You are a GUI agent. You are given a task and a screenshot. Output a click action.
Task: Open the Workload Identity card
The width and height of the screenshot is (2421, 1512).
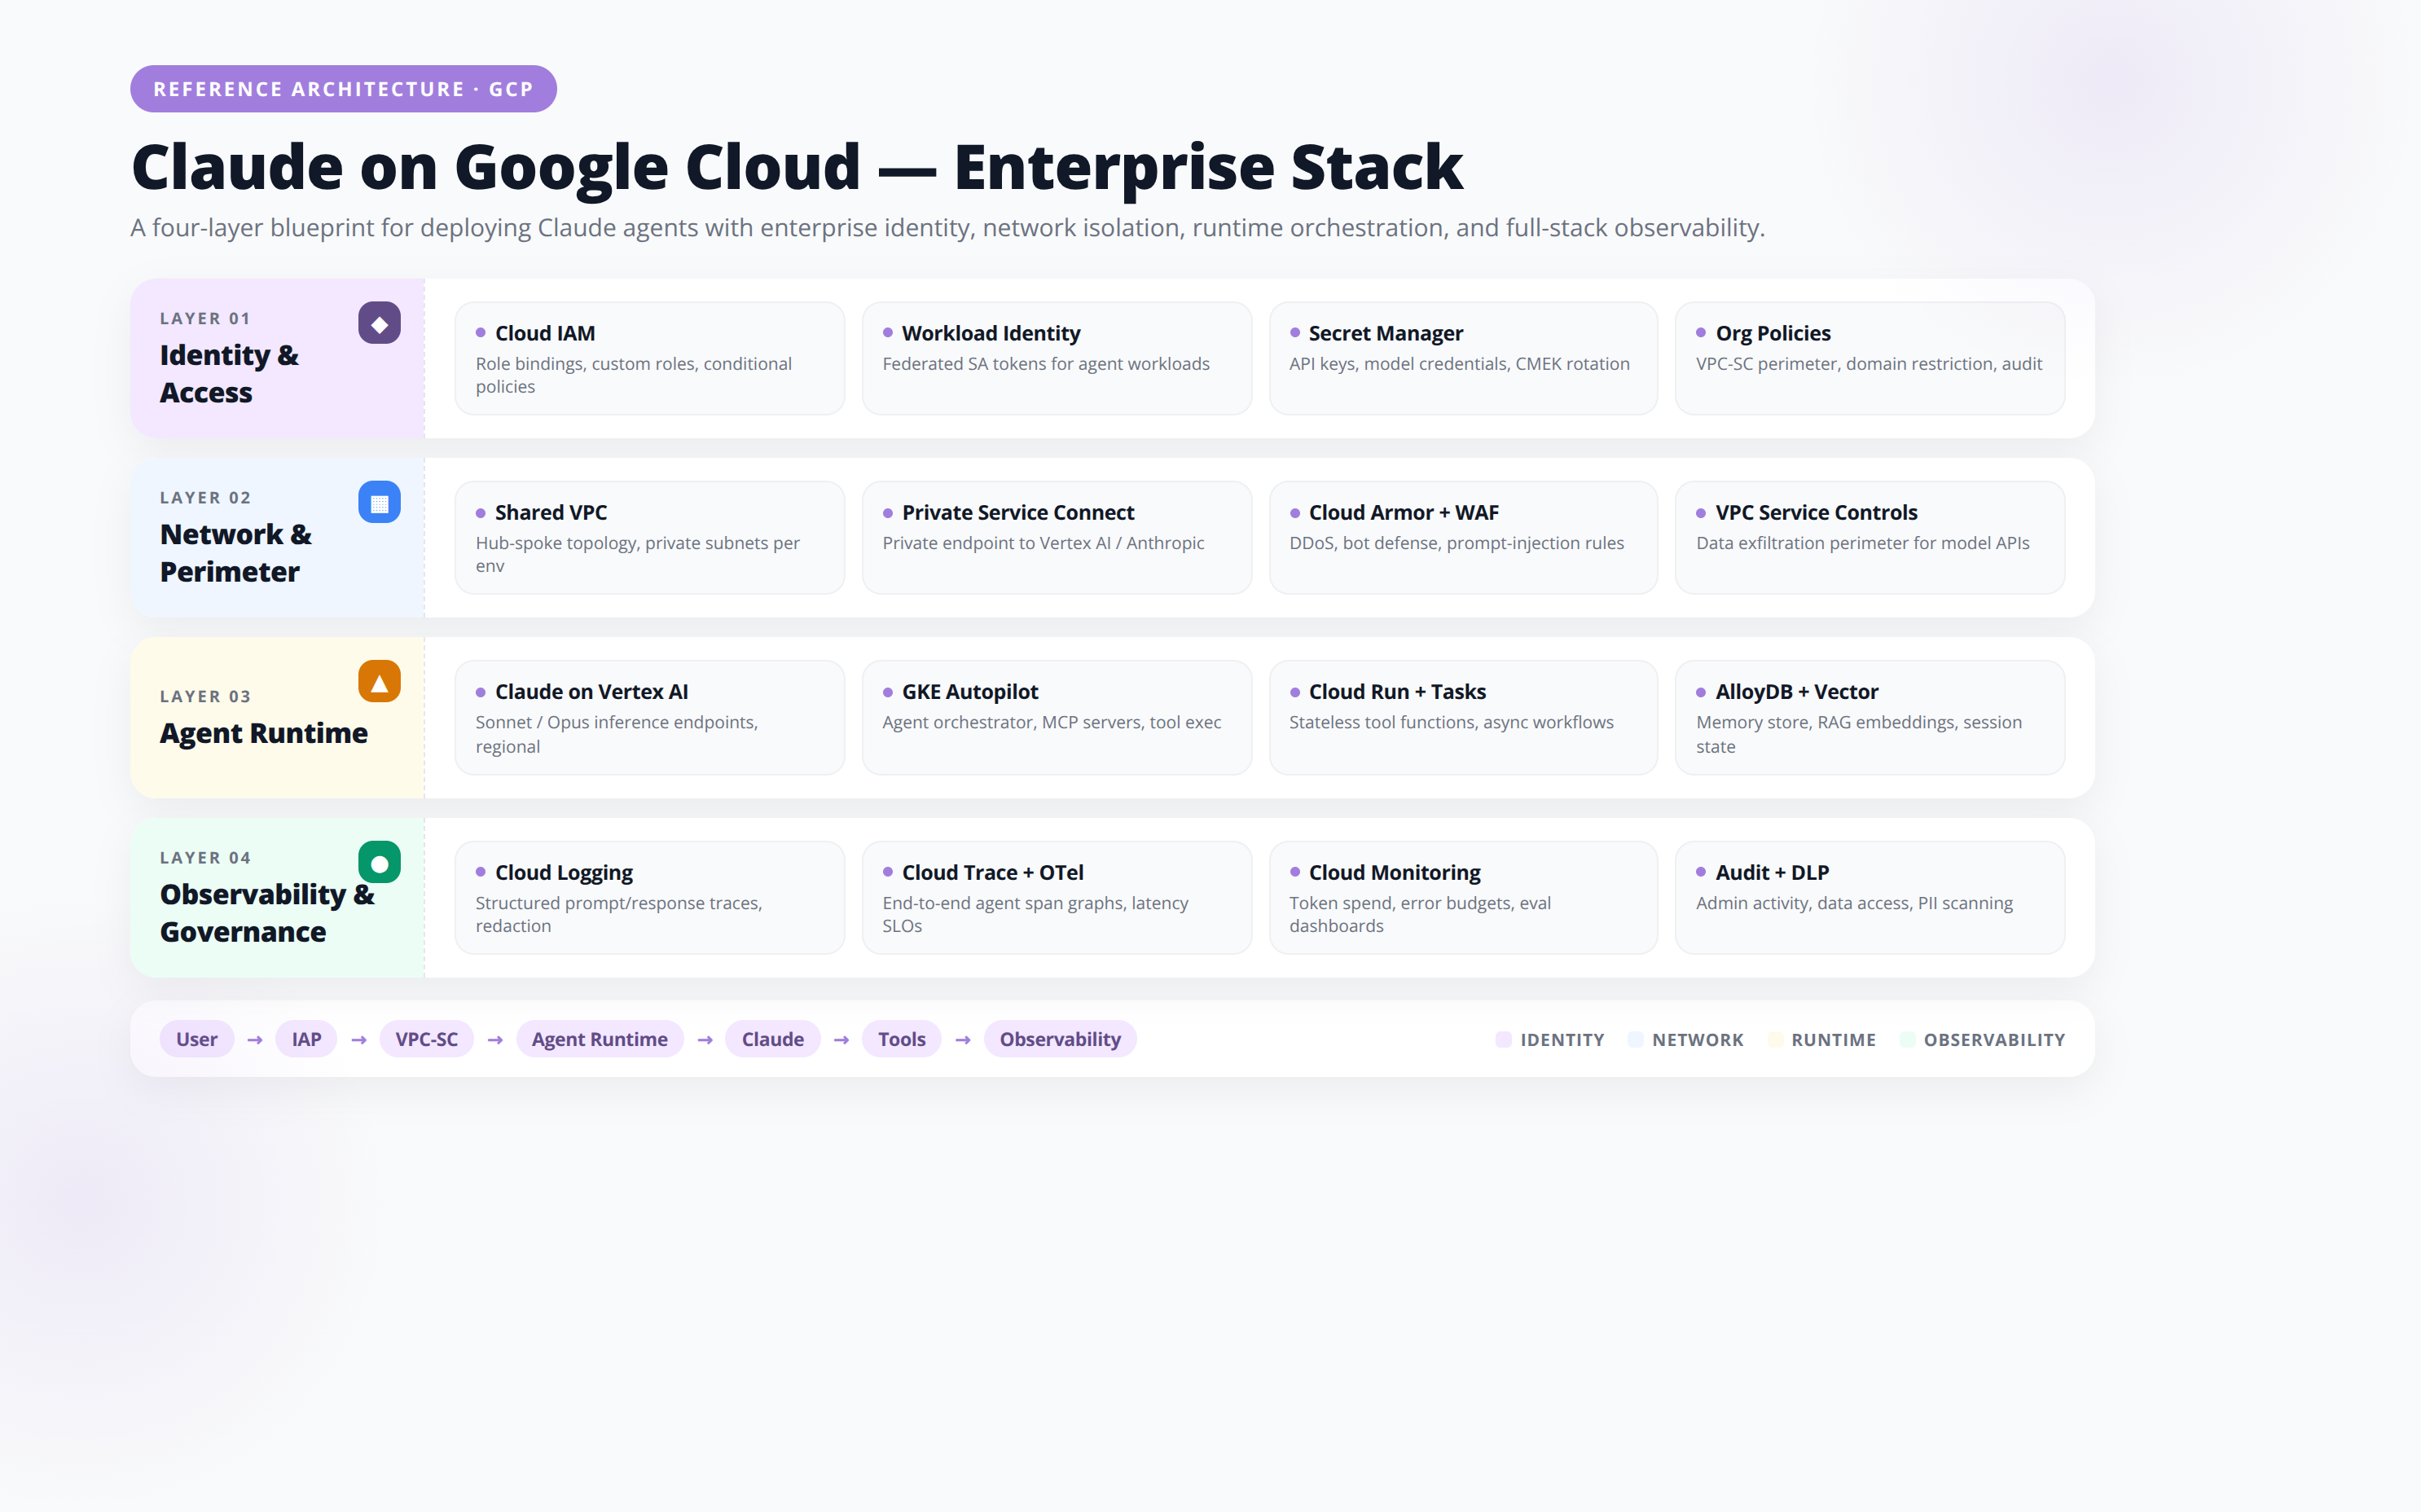tap(1057, 358)
